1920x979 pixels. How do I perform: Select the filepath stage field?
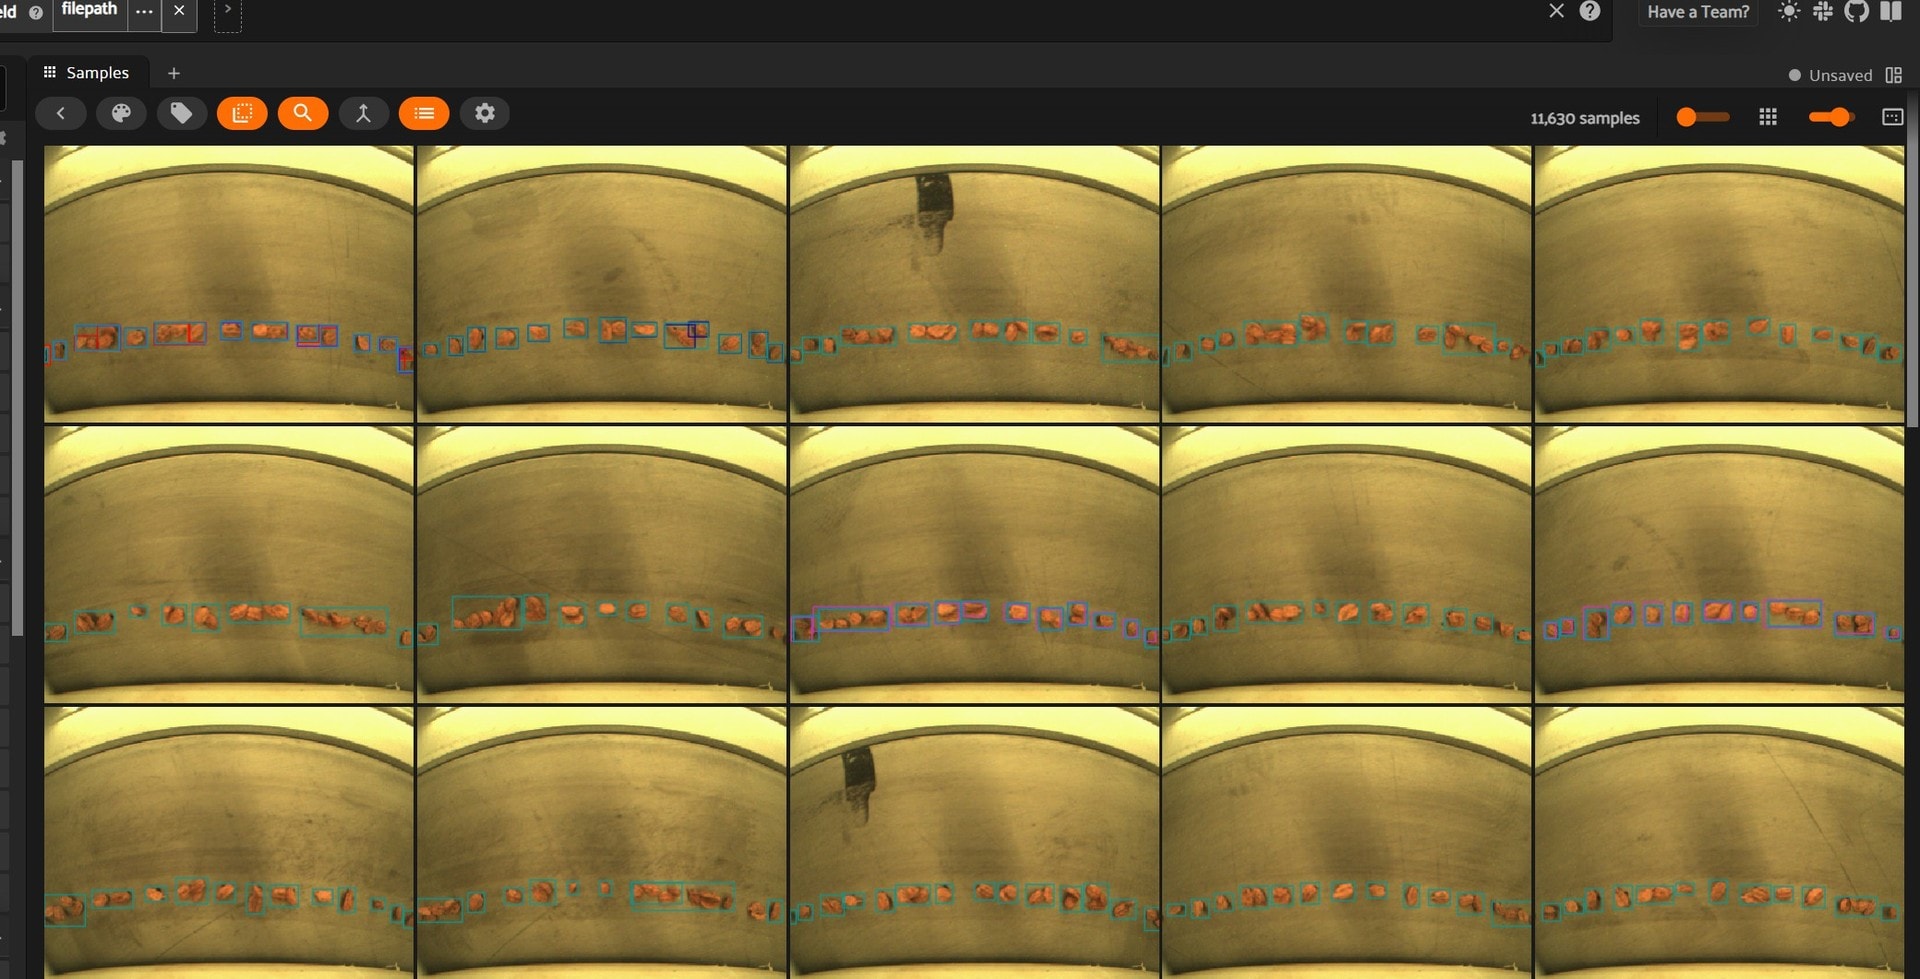[x=89, y=10]
